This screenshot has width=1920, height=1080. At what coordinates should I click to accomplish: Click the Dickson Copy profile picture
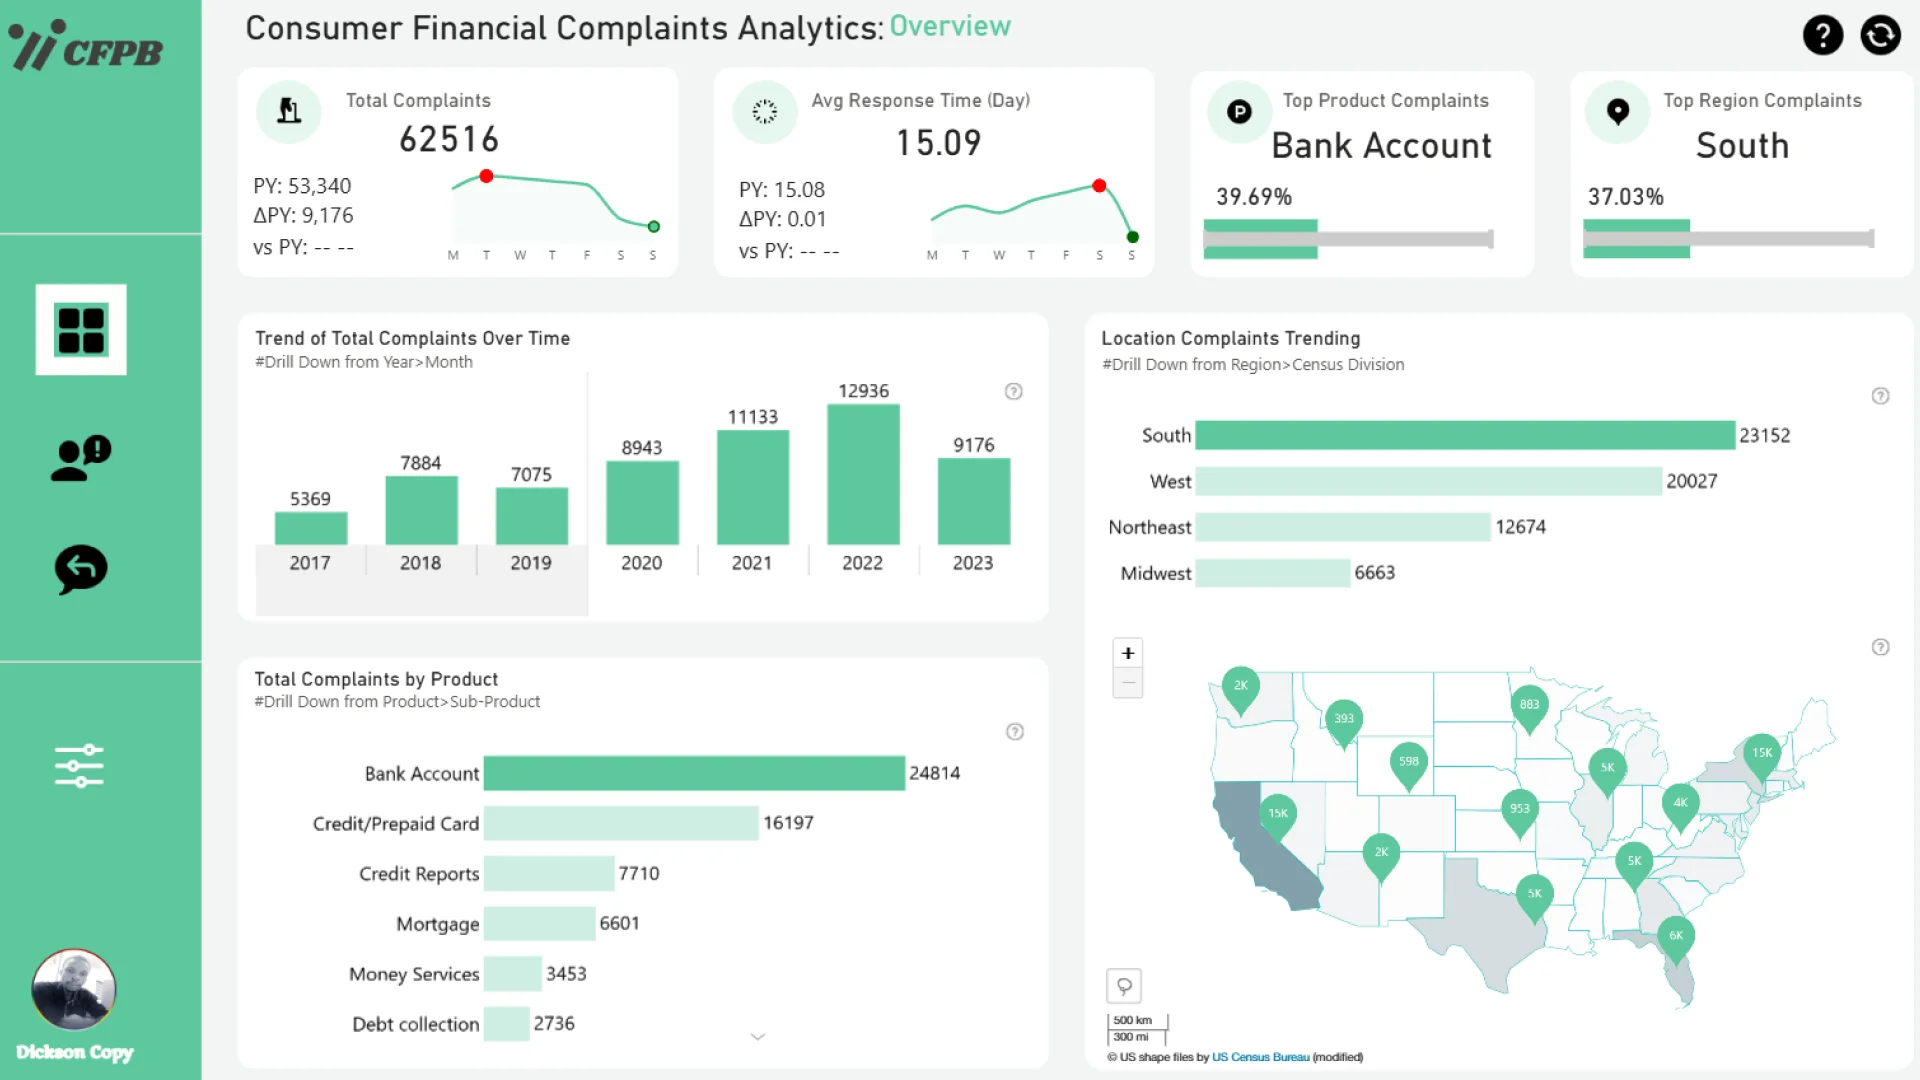74,989
